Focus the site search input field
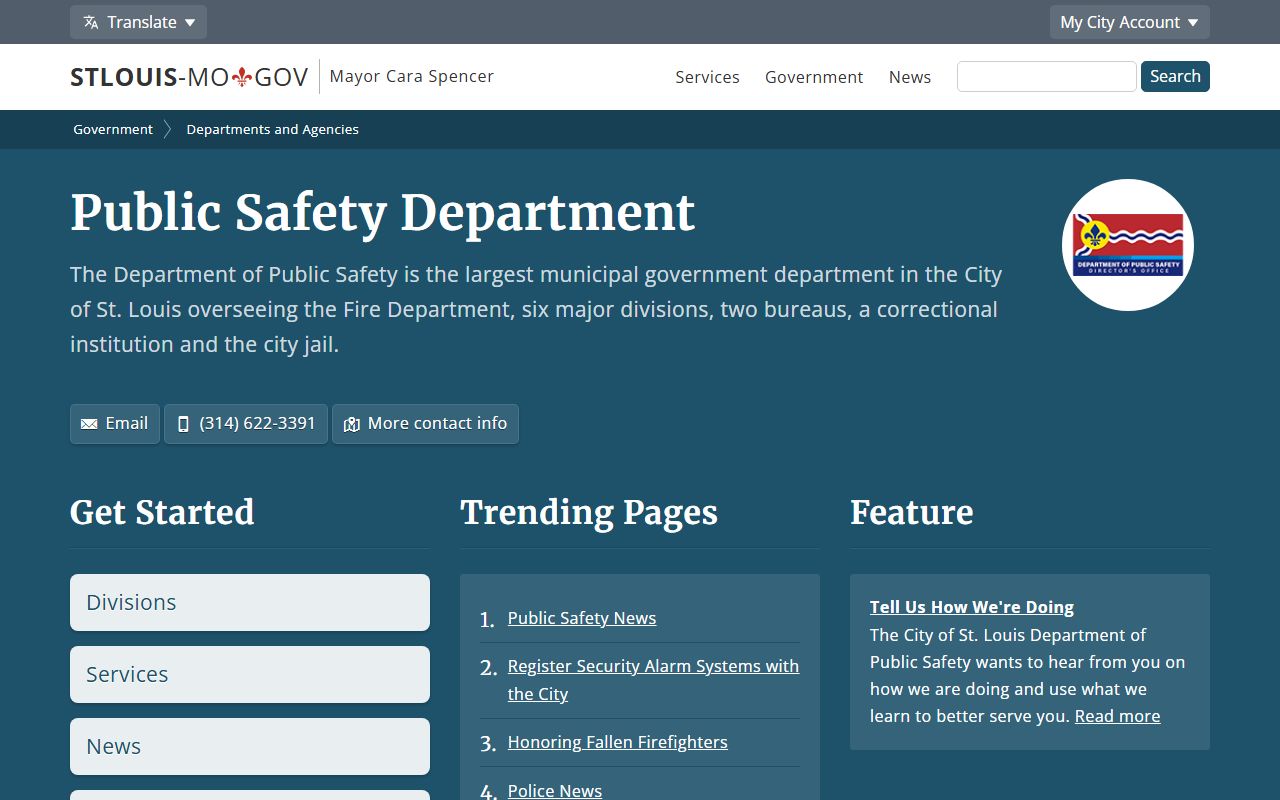This screenshot has height=800, width=1280. point(1046,76)
